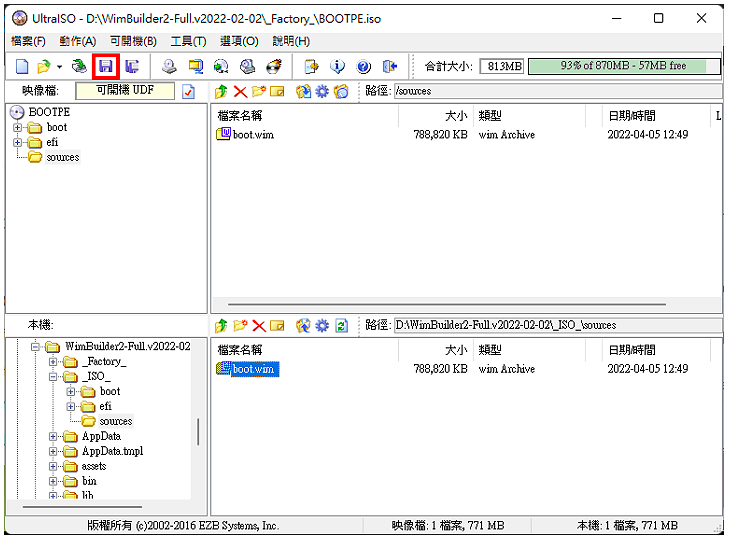Create new folder in local pane
Image resolution: width=733 pixels, height=539 pixels.
click(240, 325)
